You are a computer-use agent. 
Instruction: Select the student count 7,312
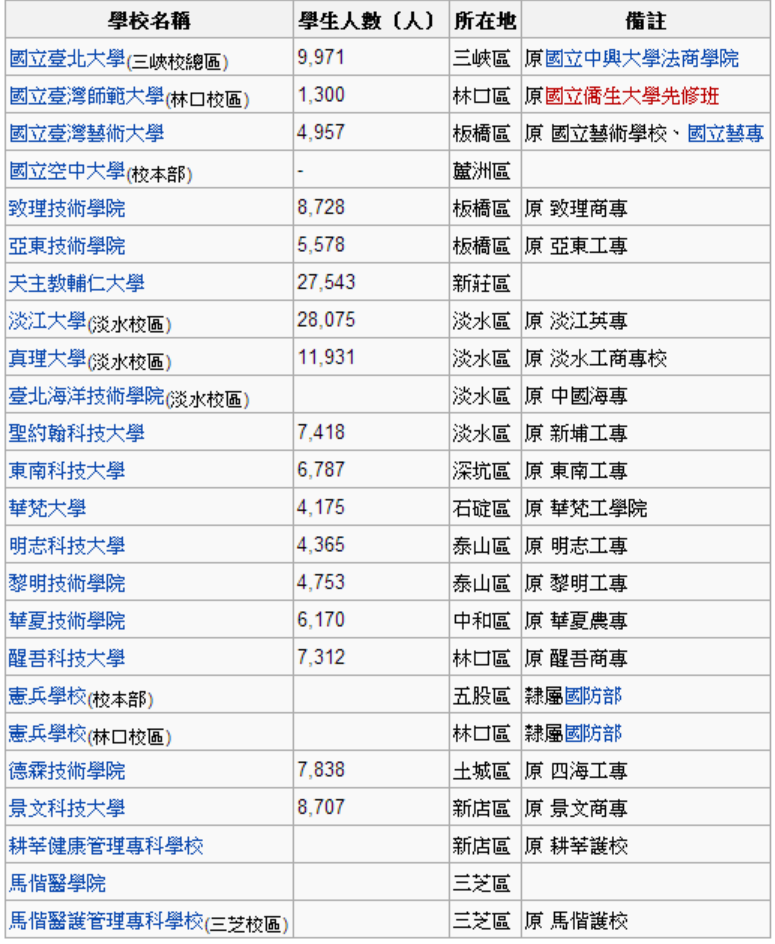(x=320, y=657)
